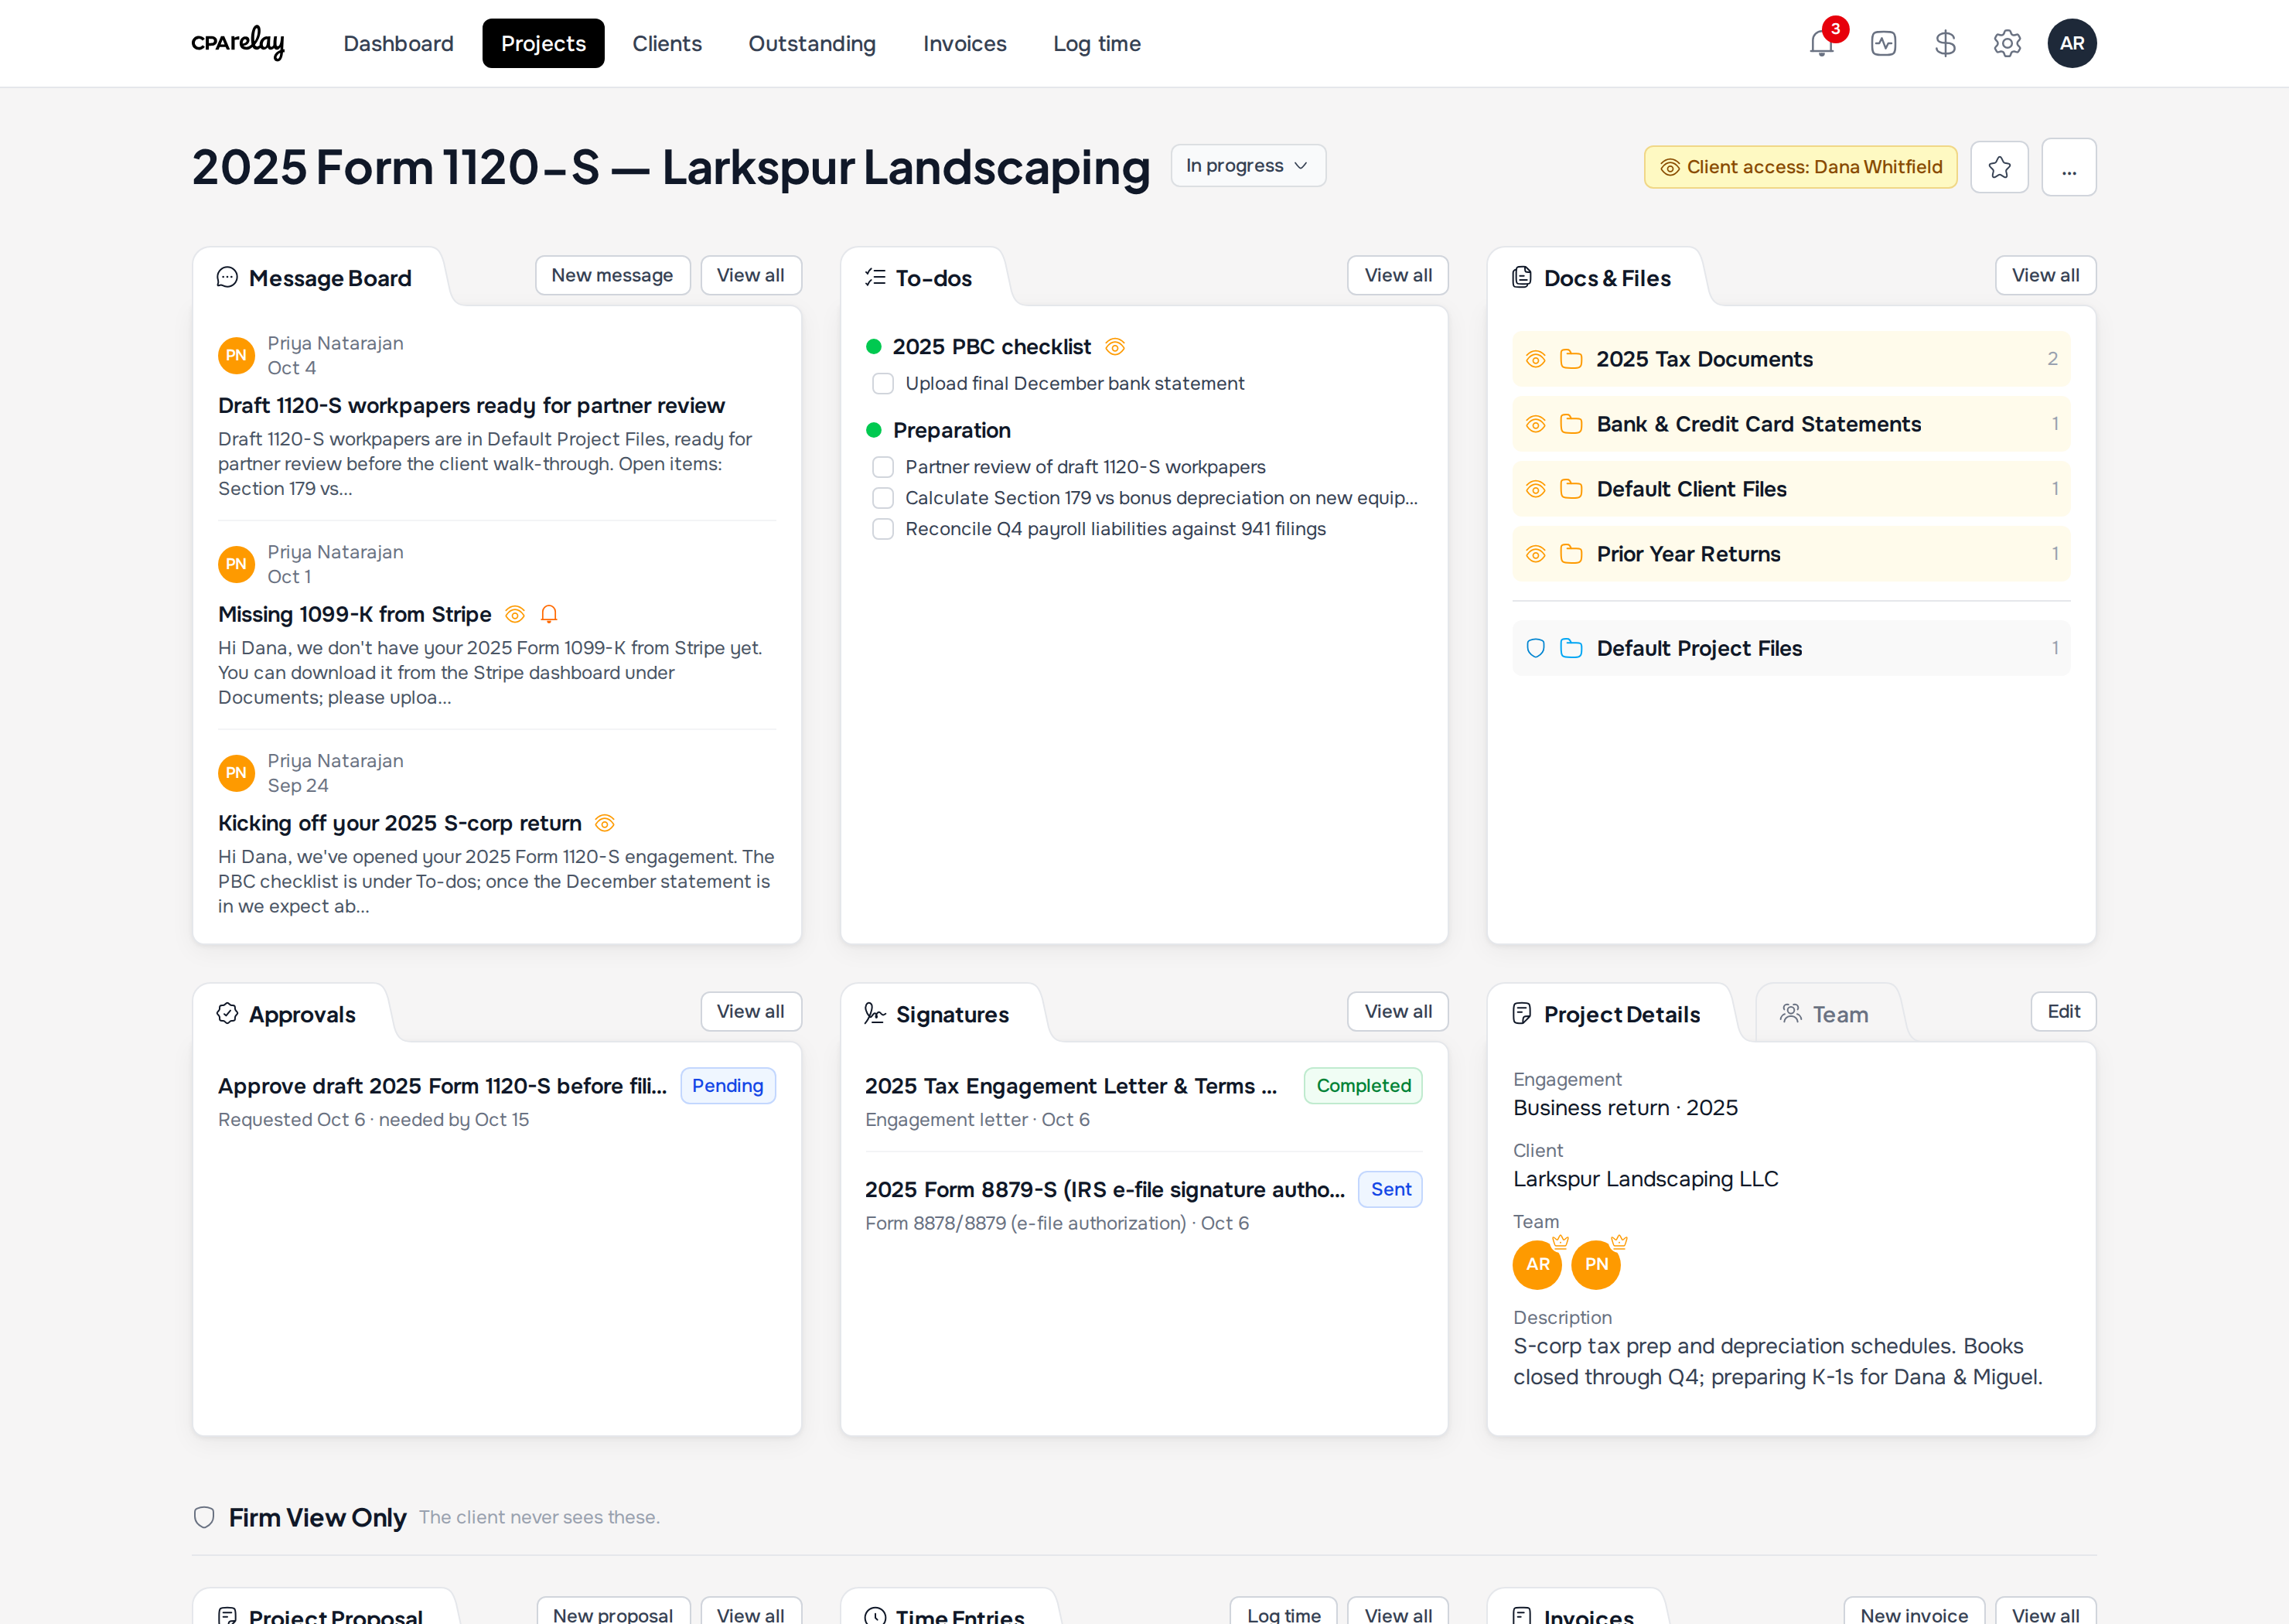Open the settings gear
The width and height of the screenshot is (2289, 1624).
[2007, 43]
